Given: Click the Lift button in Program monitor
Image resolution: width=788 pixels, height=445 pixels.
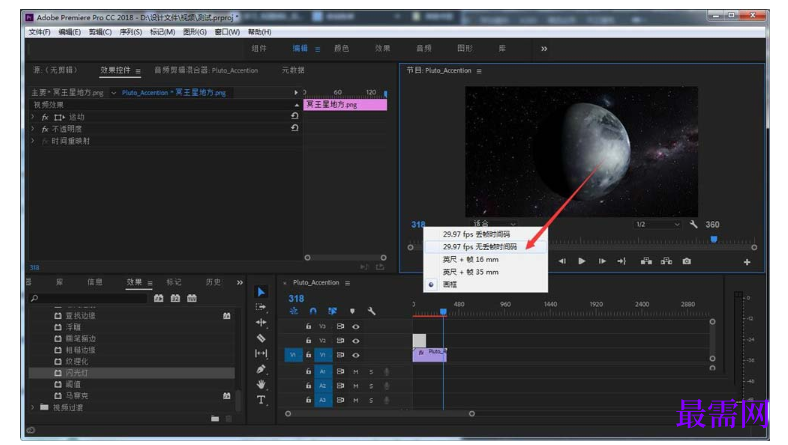Looking at the screenshot, I should (x=646, y=261).
